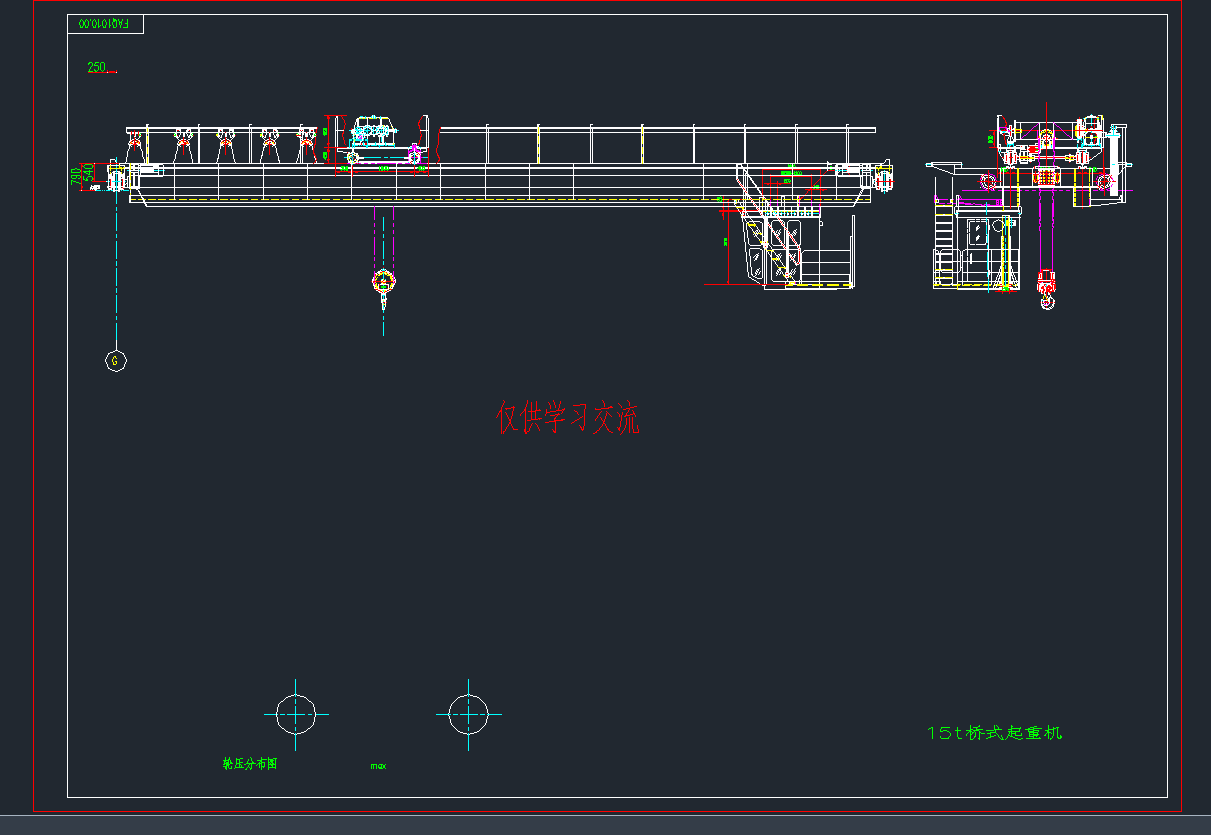Click the trolley gearbox on top of girder
The width and height of the screenshot is (1211, 835).
375,131
